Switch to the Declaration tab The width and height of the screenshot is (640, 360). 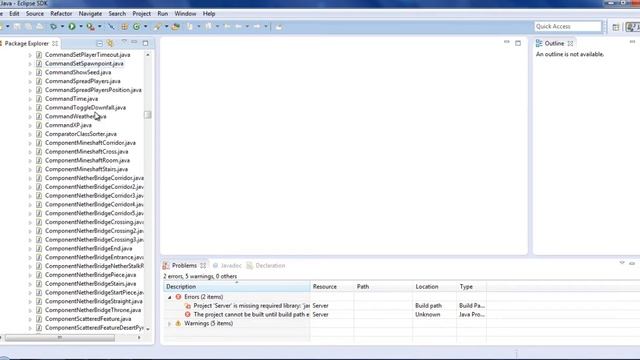coord(266,265)
